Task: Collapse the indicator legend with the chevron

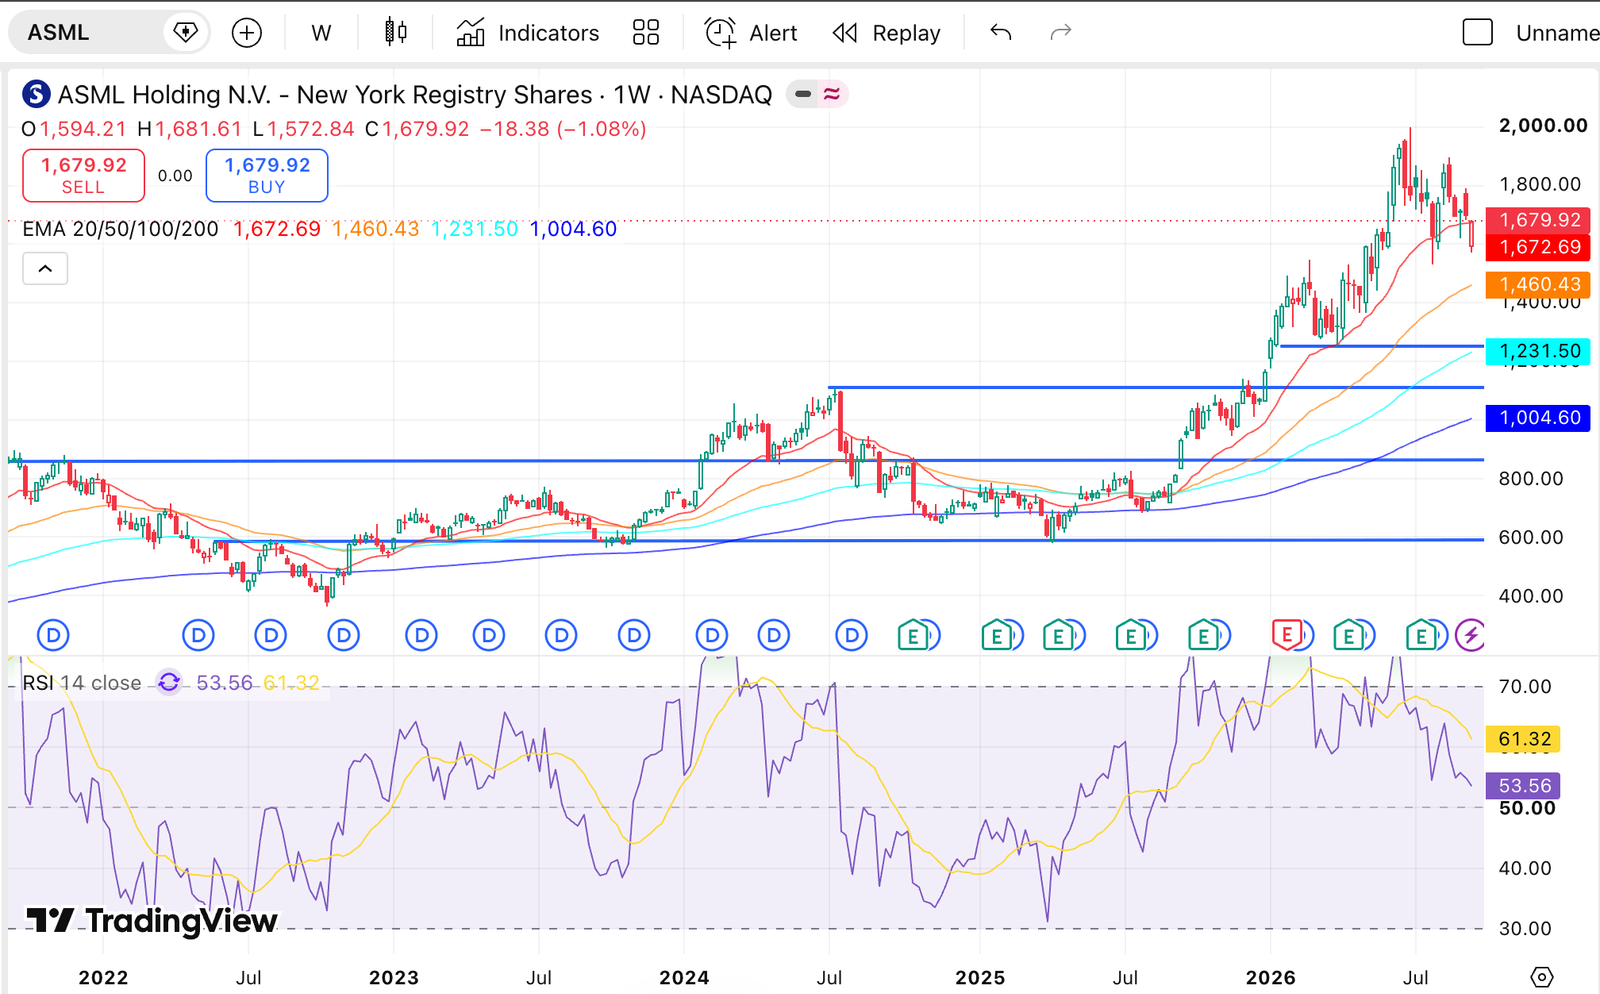Action: pyautogui.click(x=45, y=268)
